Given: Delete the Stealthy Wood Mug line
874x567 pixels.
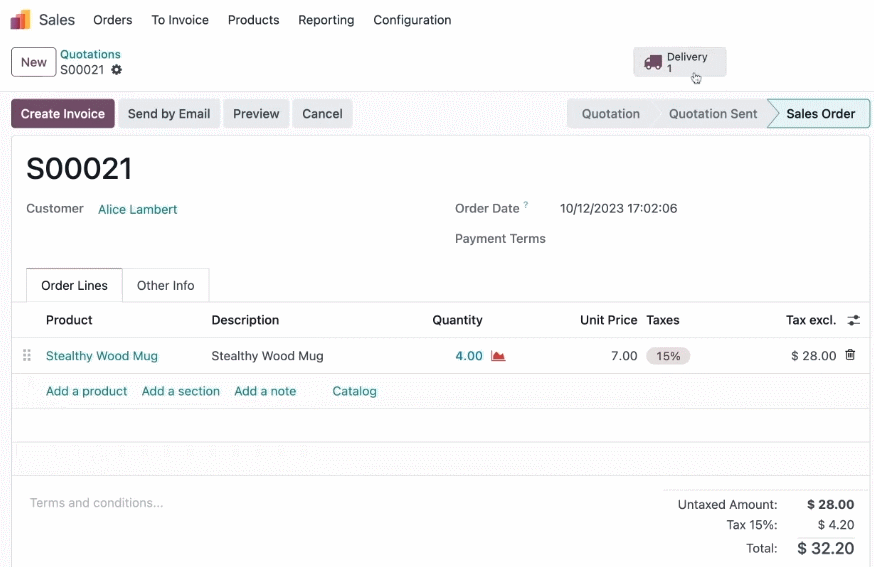Looking at the screenshot, I should click(850, 355).
